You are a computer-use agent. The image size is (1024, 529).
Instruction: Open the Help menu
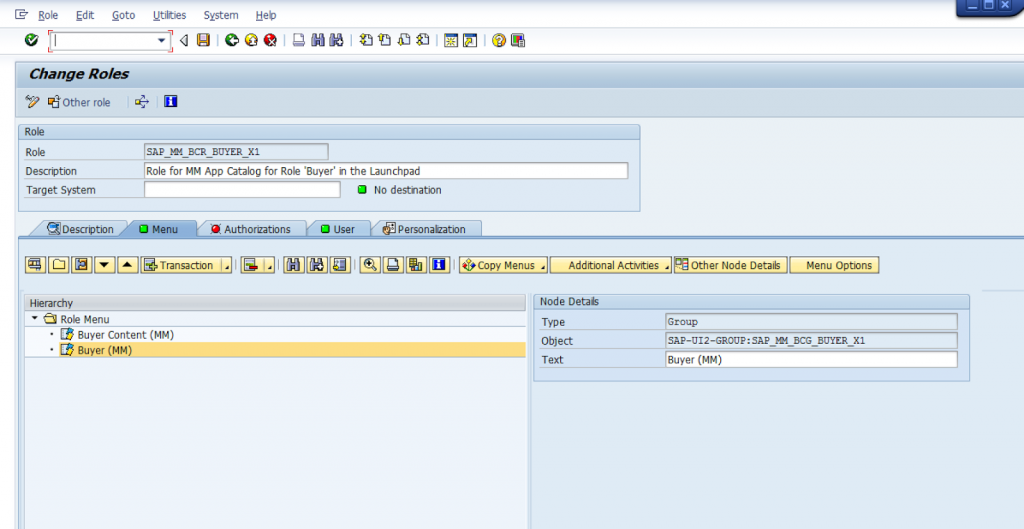tap(266, 14)
